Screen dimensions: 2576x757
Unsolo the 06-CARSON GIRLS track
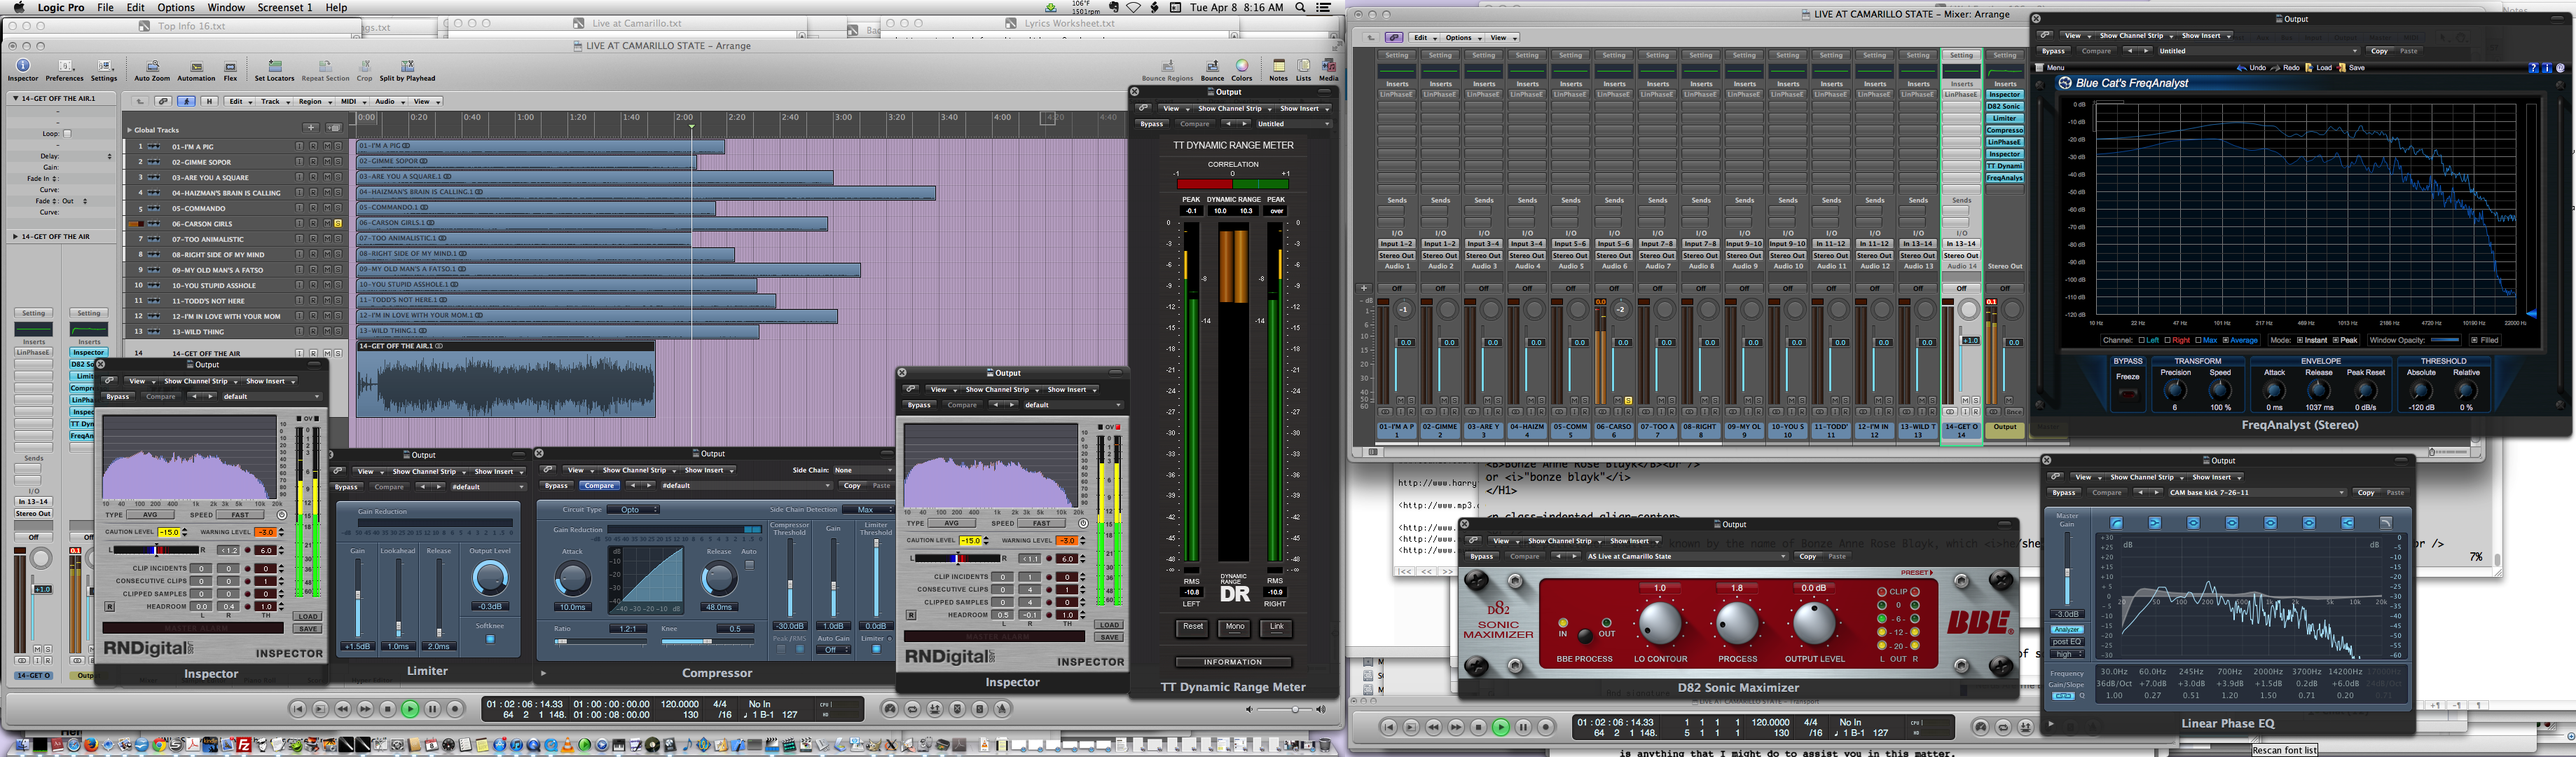338,223
